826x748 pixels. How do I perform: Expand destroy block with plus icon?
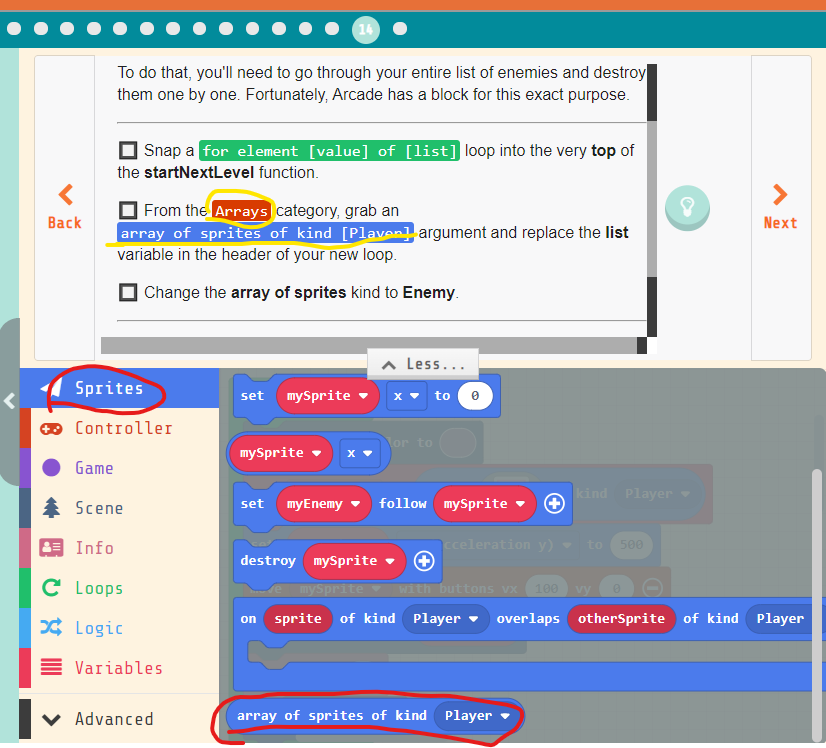point(424,561)
